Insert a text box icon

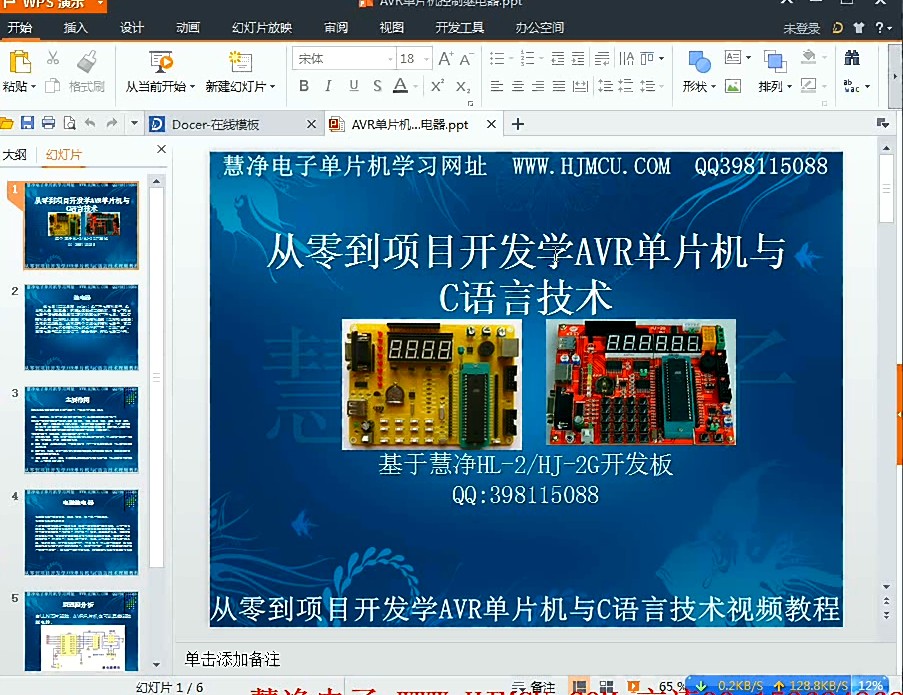tap(733, 58)
